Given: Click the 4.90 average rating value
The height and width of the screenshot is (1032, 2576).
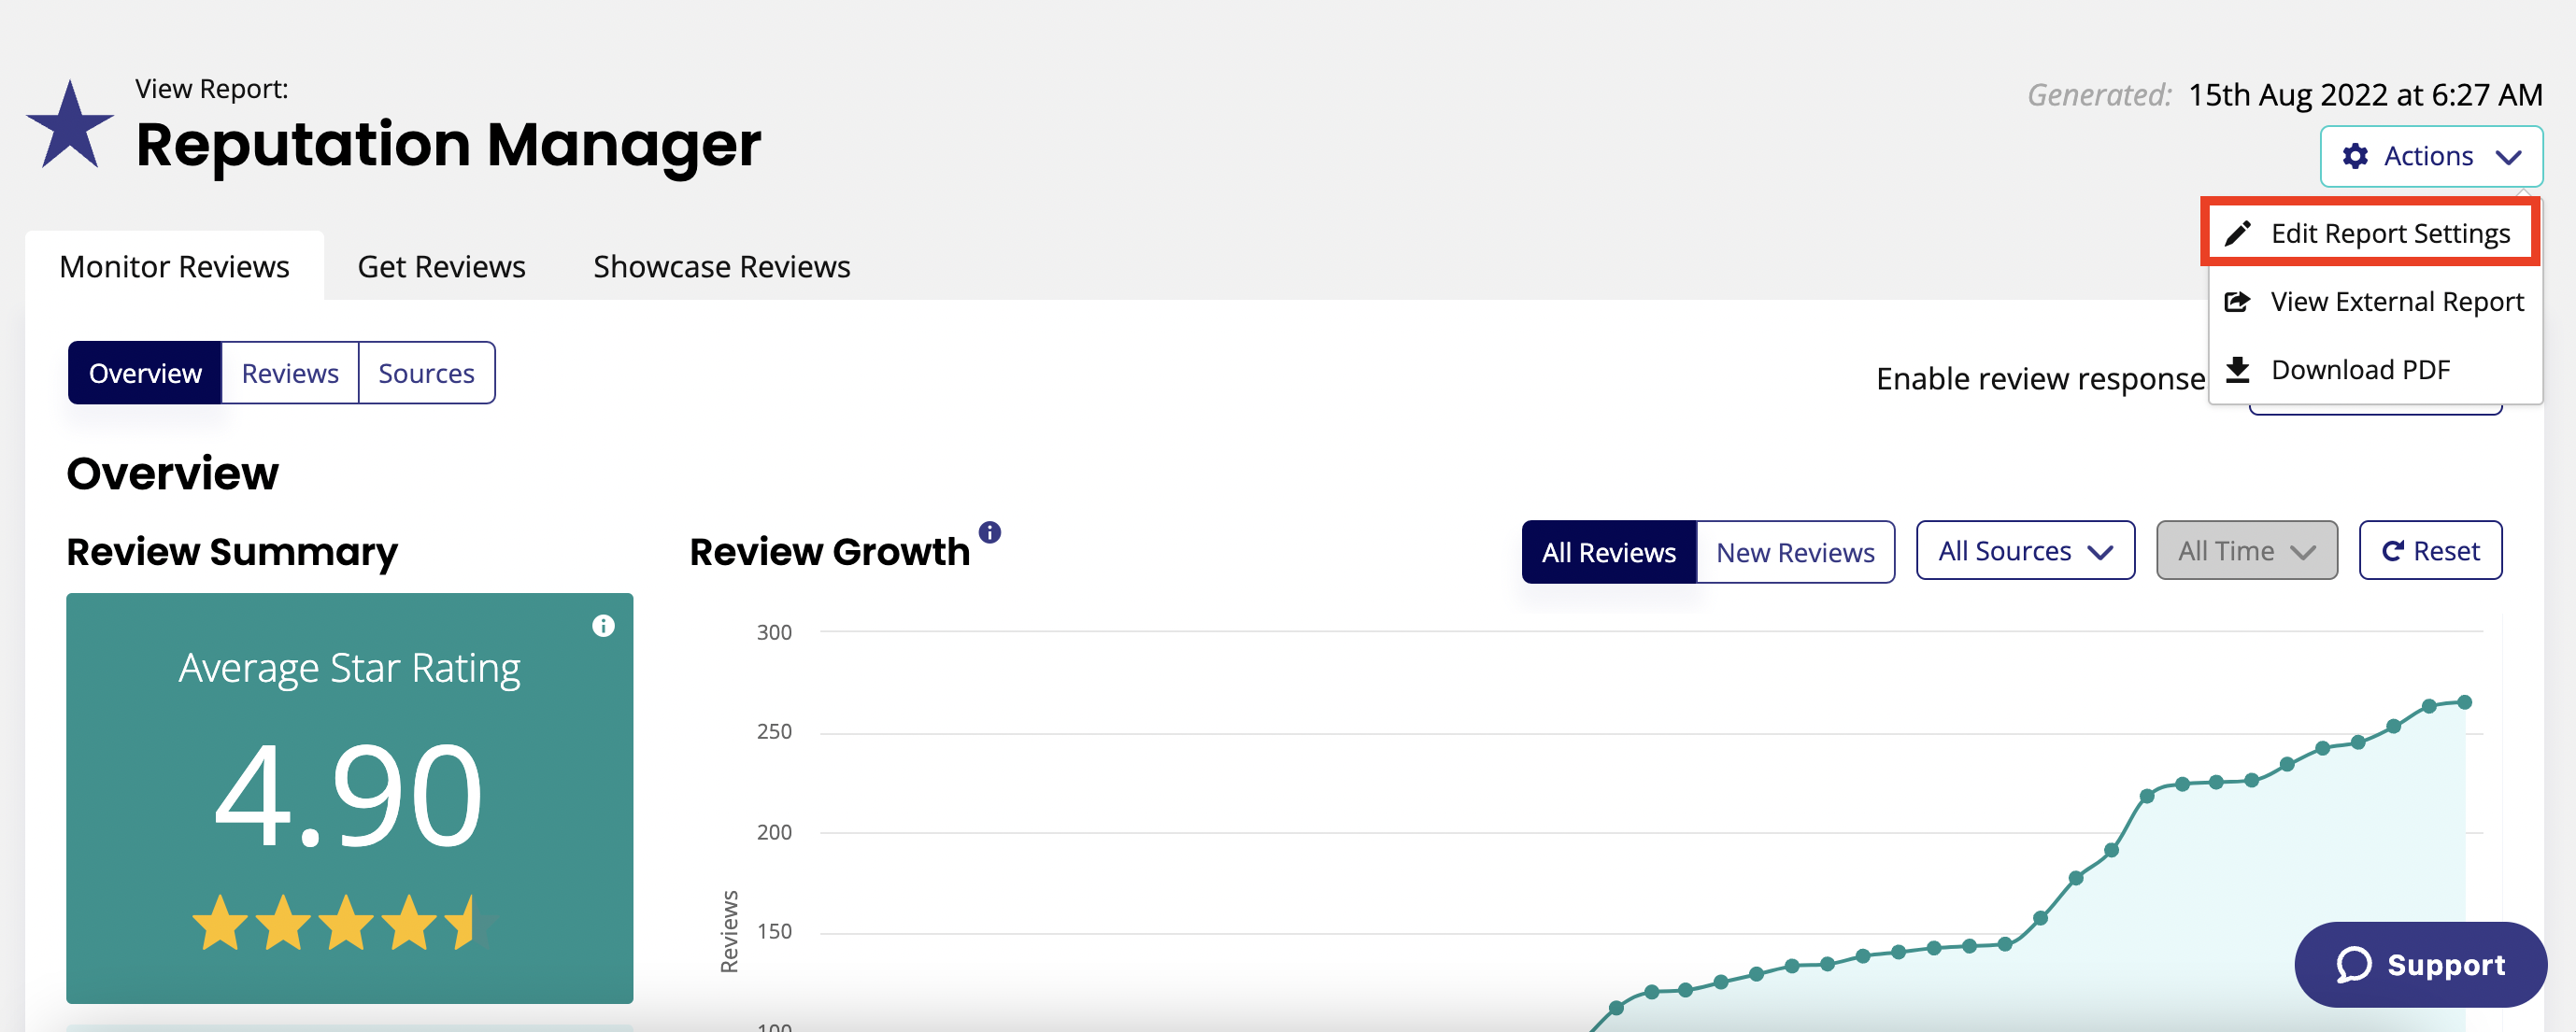Looking at the screenshot, I should (349, 795).
